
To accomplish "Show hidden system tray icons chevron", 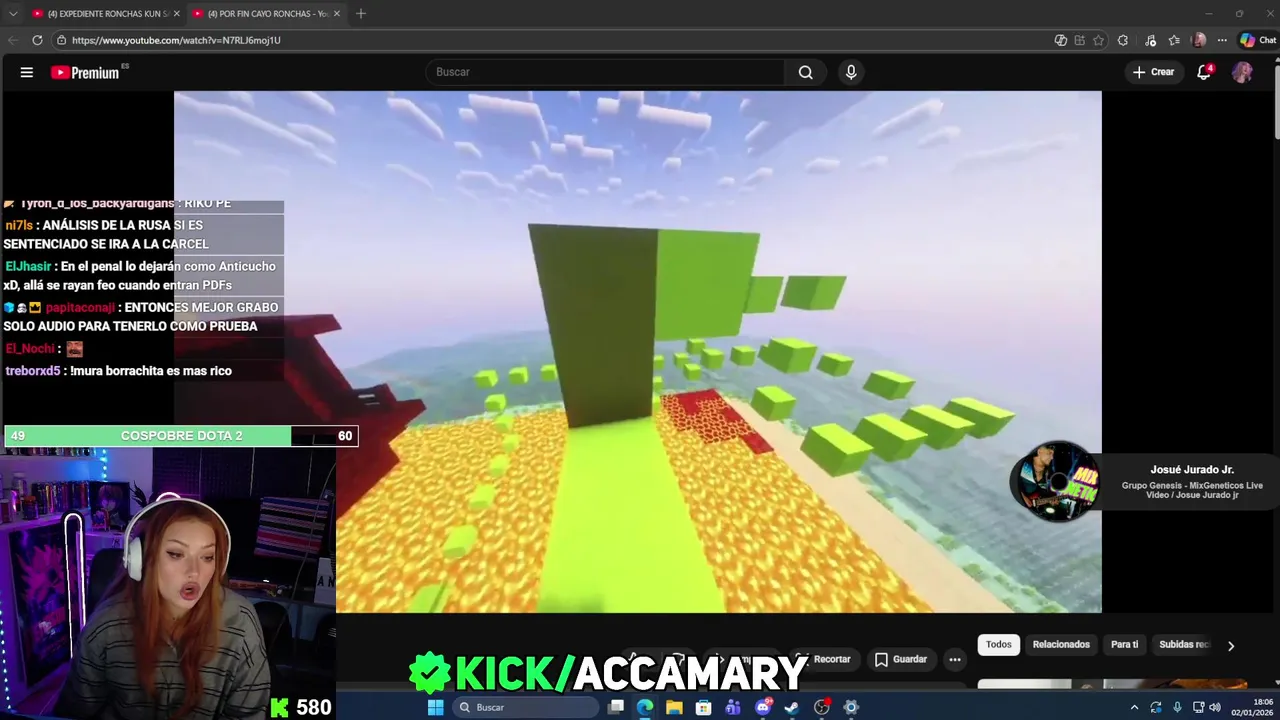I will (1134, 707).
